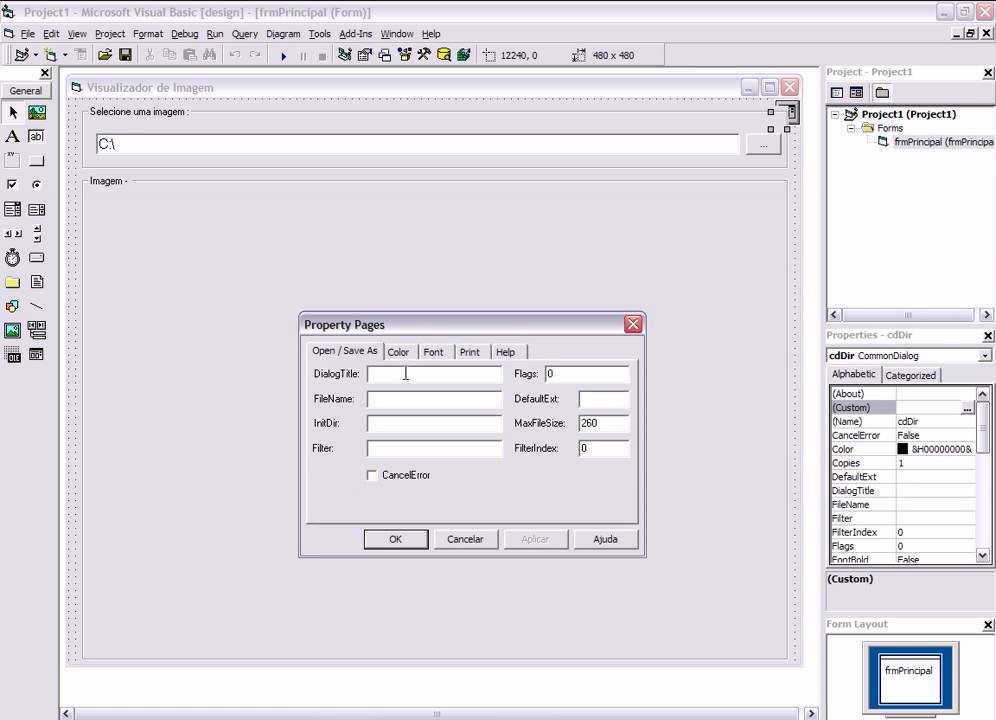The height and width of the screenshot is (720, 996).
Task: Open the cdDir object dropdown in Properties
Action: click(x=985, y=356)
